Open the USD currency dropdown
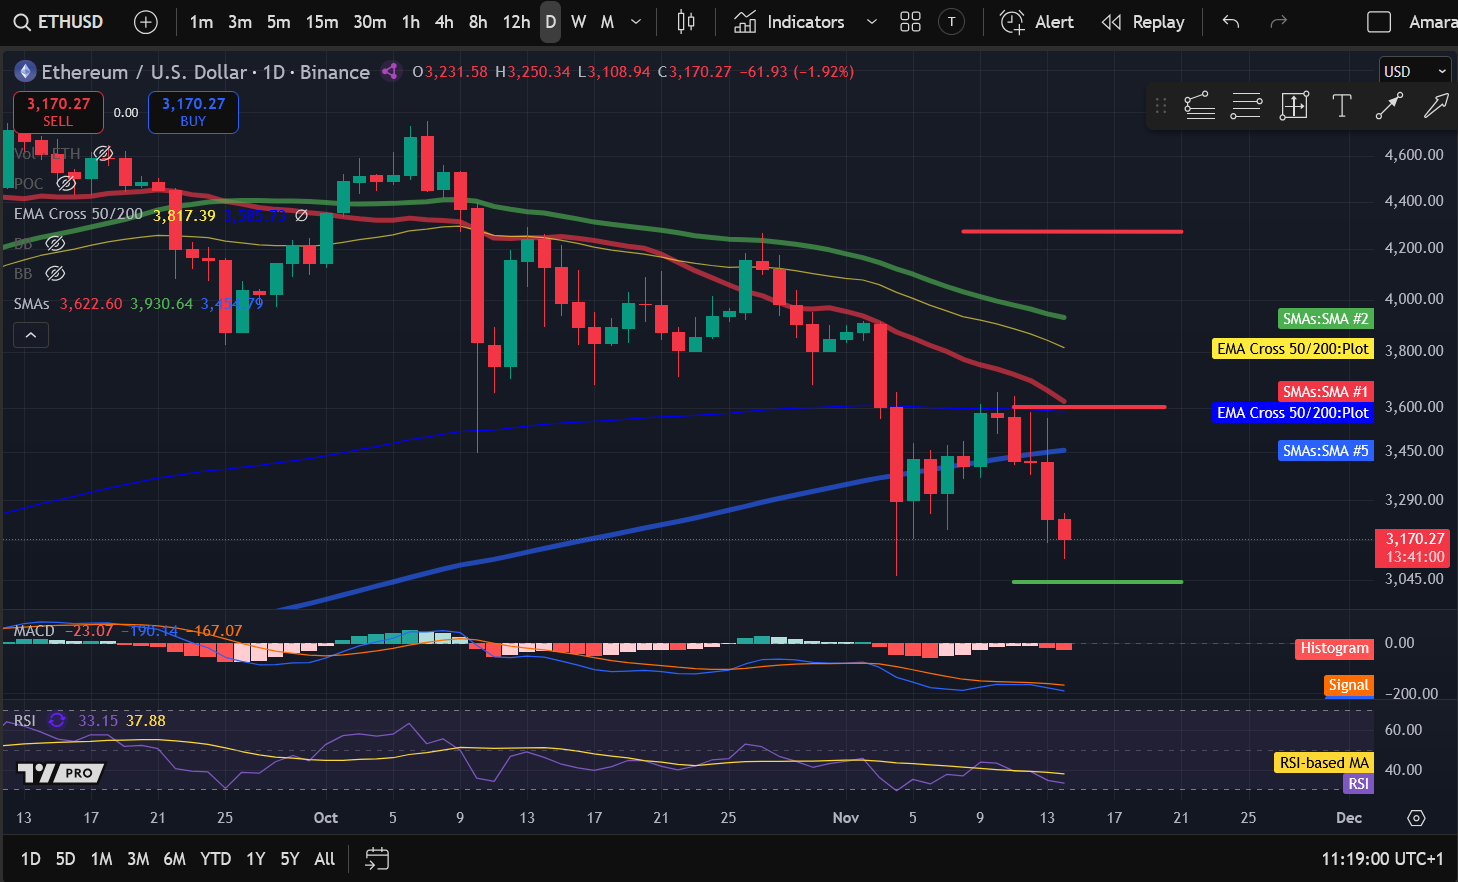Screen dimensions: 1458x882 1414,70
